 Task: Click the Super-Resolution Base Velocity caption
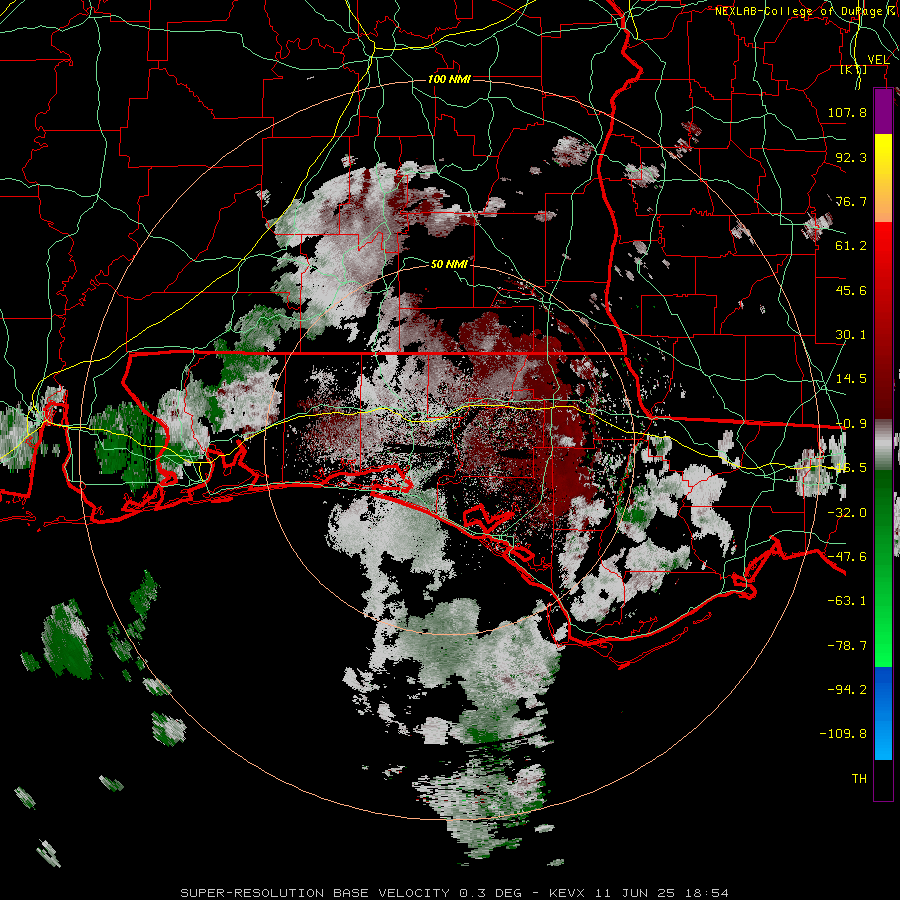coord(455,893)
